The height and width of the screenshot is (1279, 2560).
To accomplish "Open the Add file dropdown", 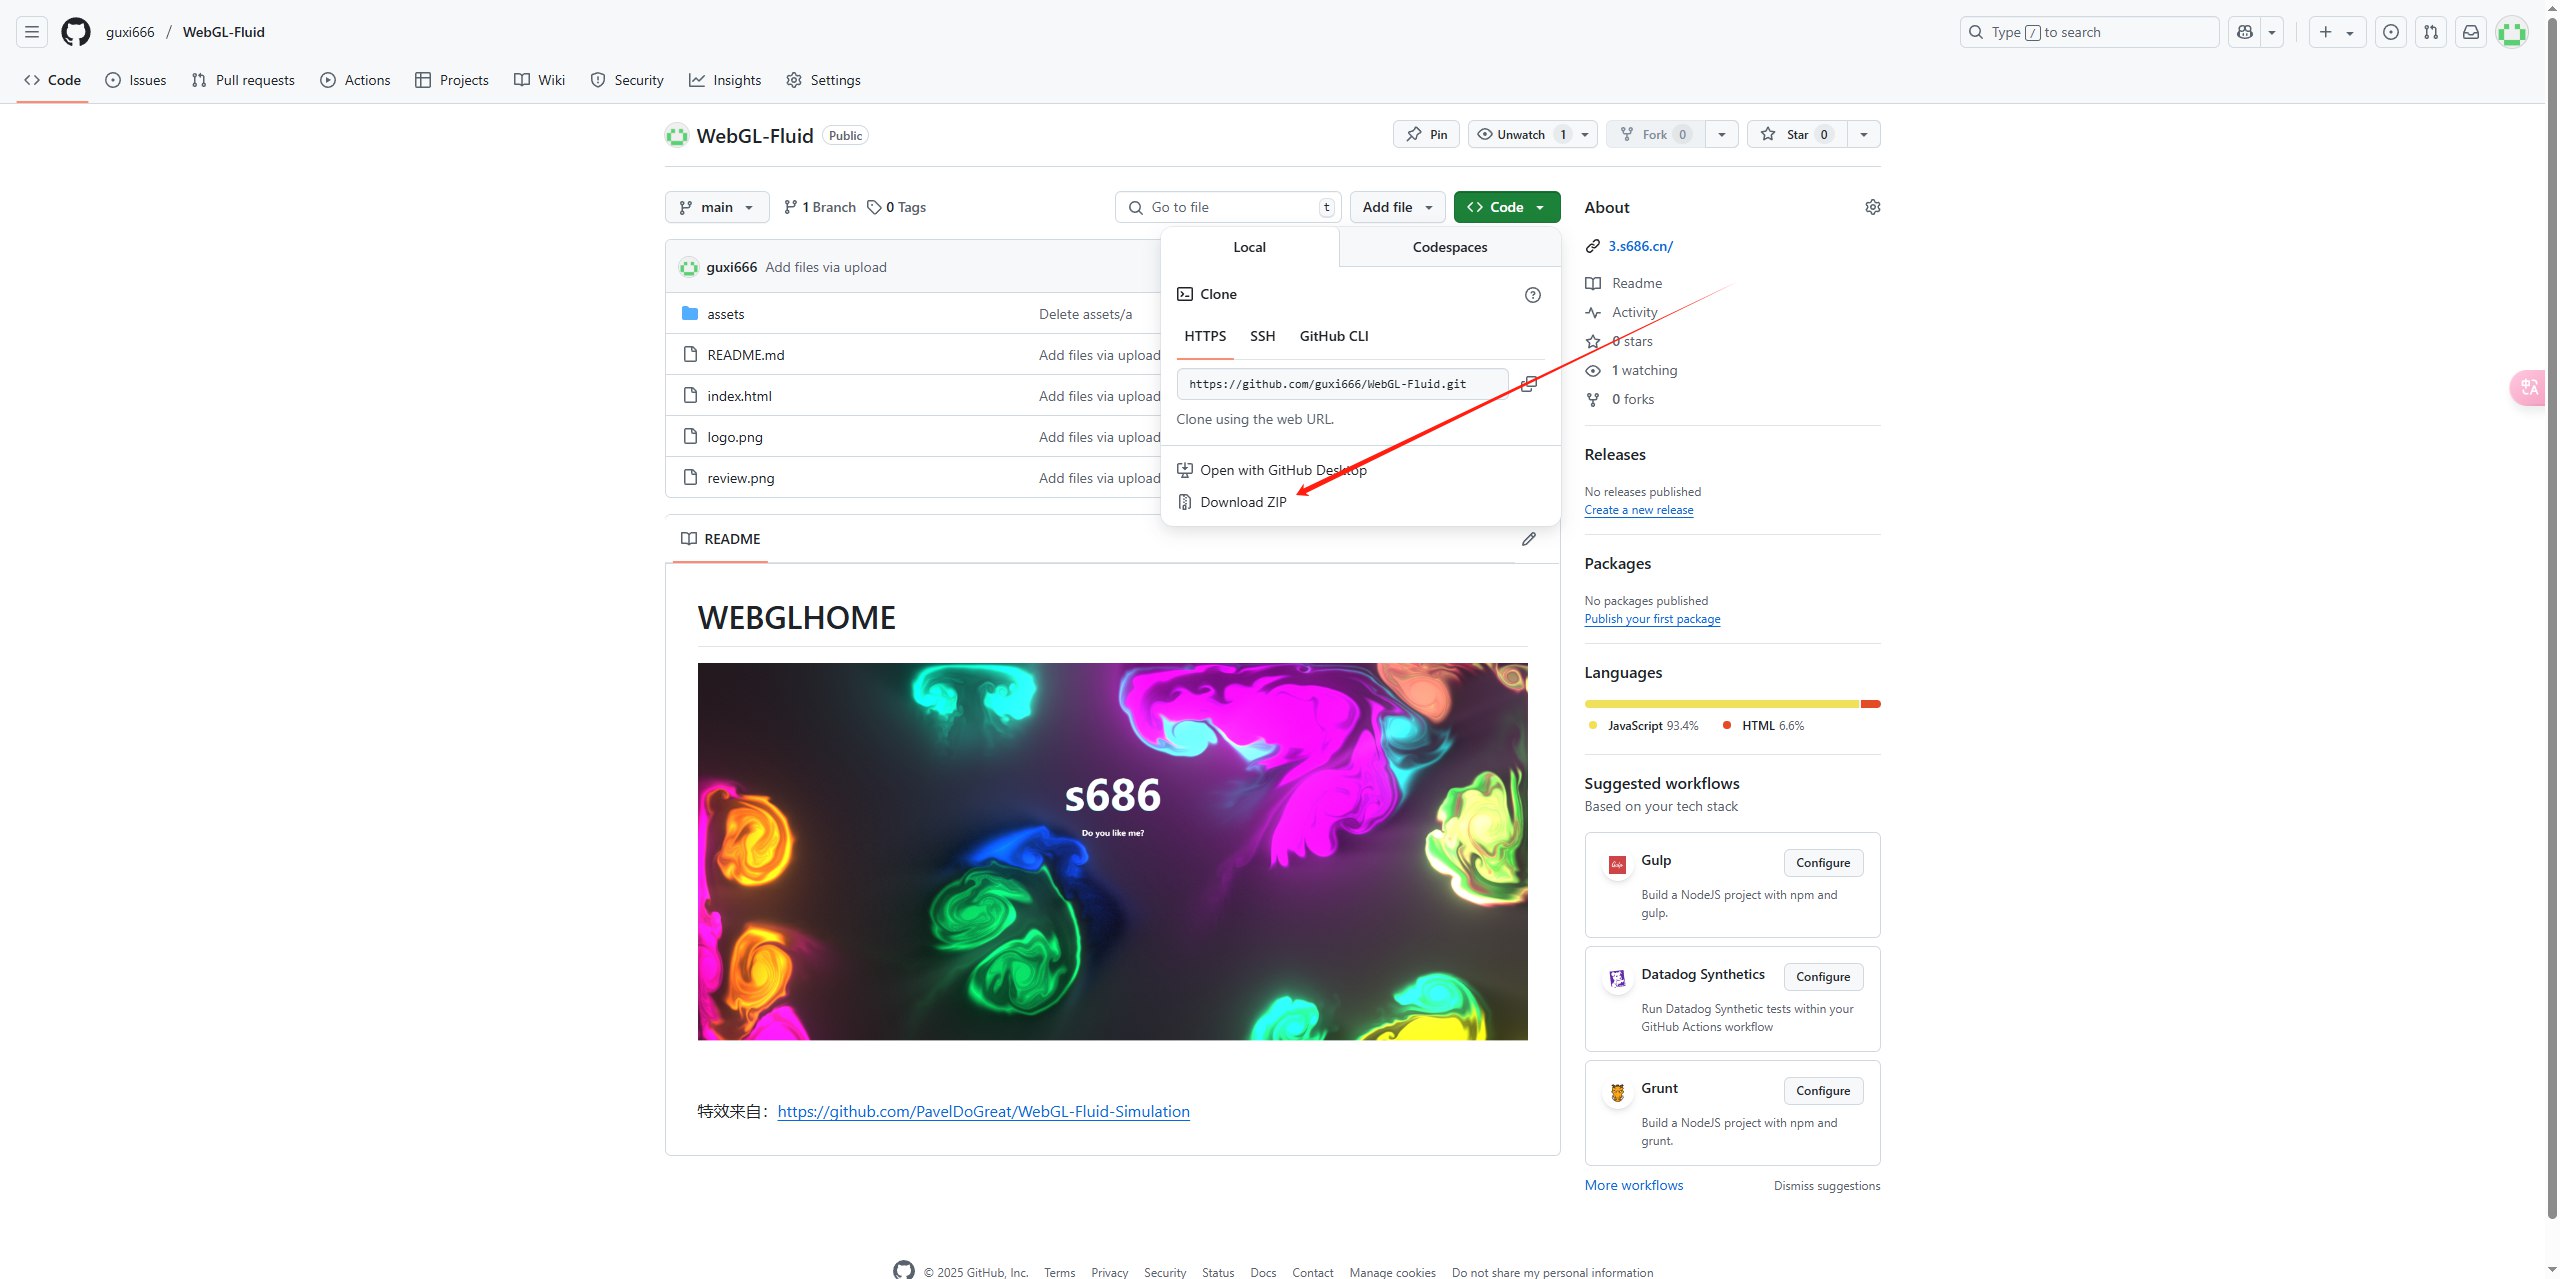I will (1397, 207).
